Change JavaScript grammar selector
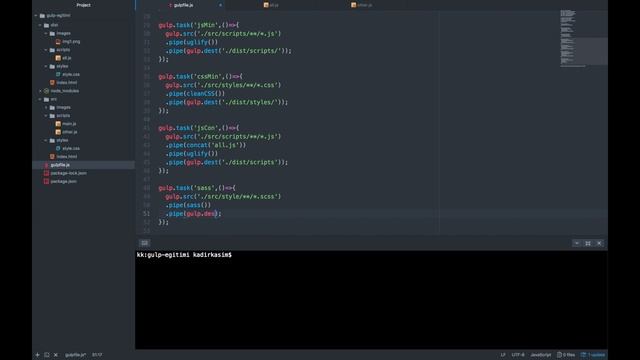The height and width of the screenshot is (360, 640). click(540, 355)
